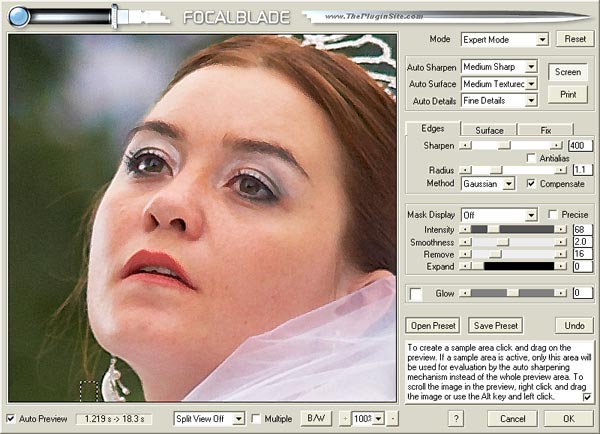Click the right arrow of the Glow slider

(x=561, y=293)
